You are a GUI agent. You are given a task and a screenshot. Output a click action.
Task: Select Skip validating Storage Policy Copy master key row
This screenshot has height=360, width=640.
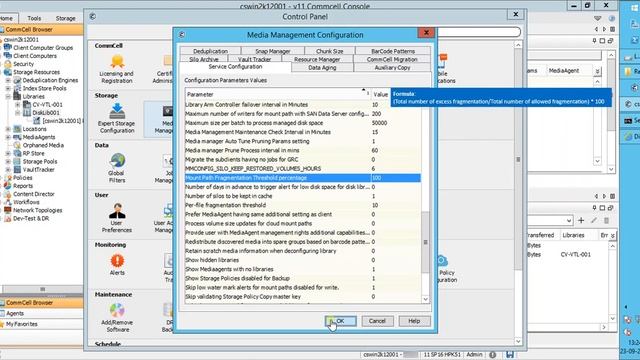(x=302, y=297)
